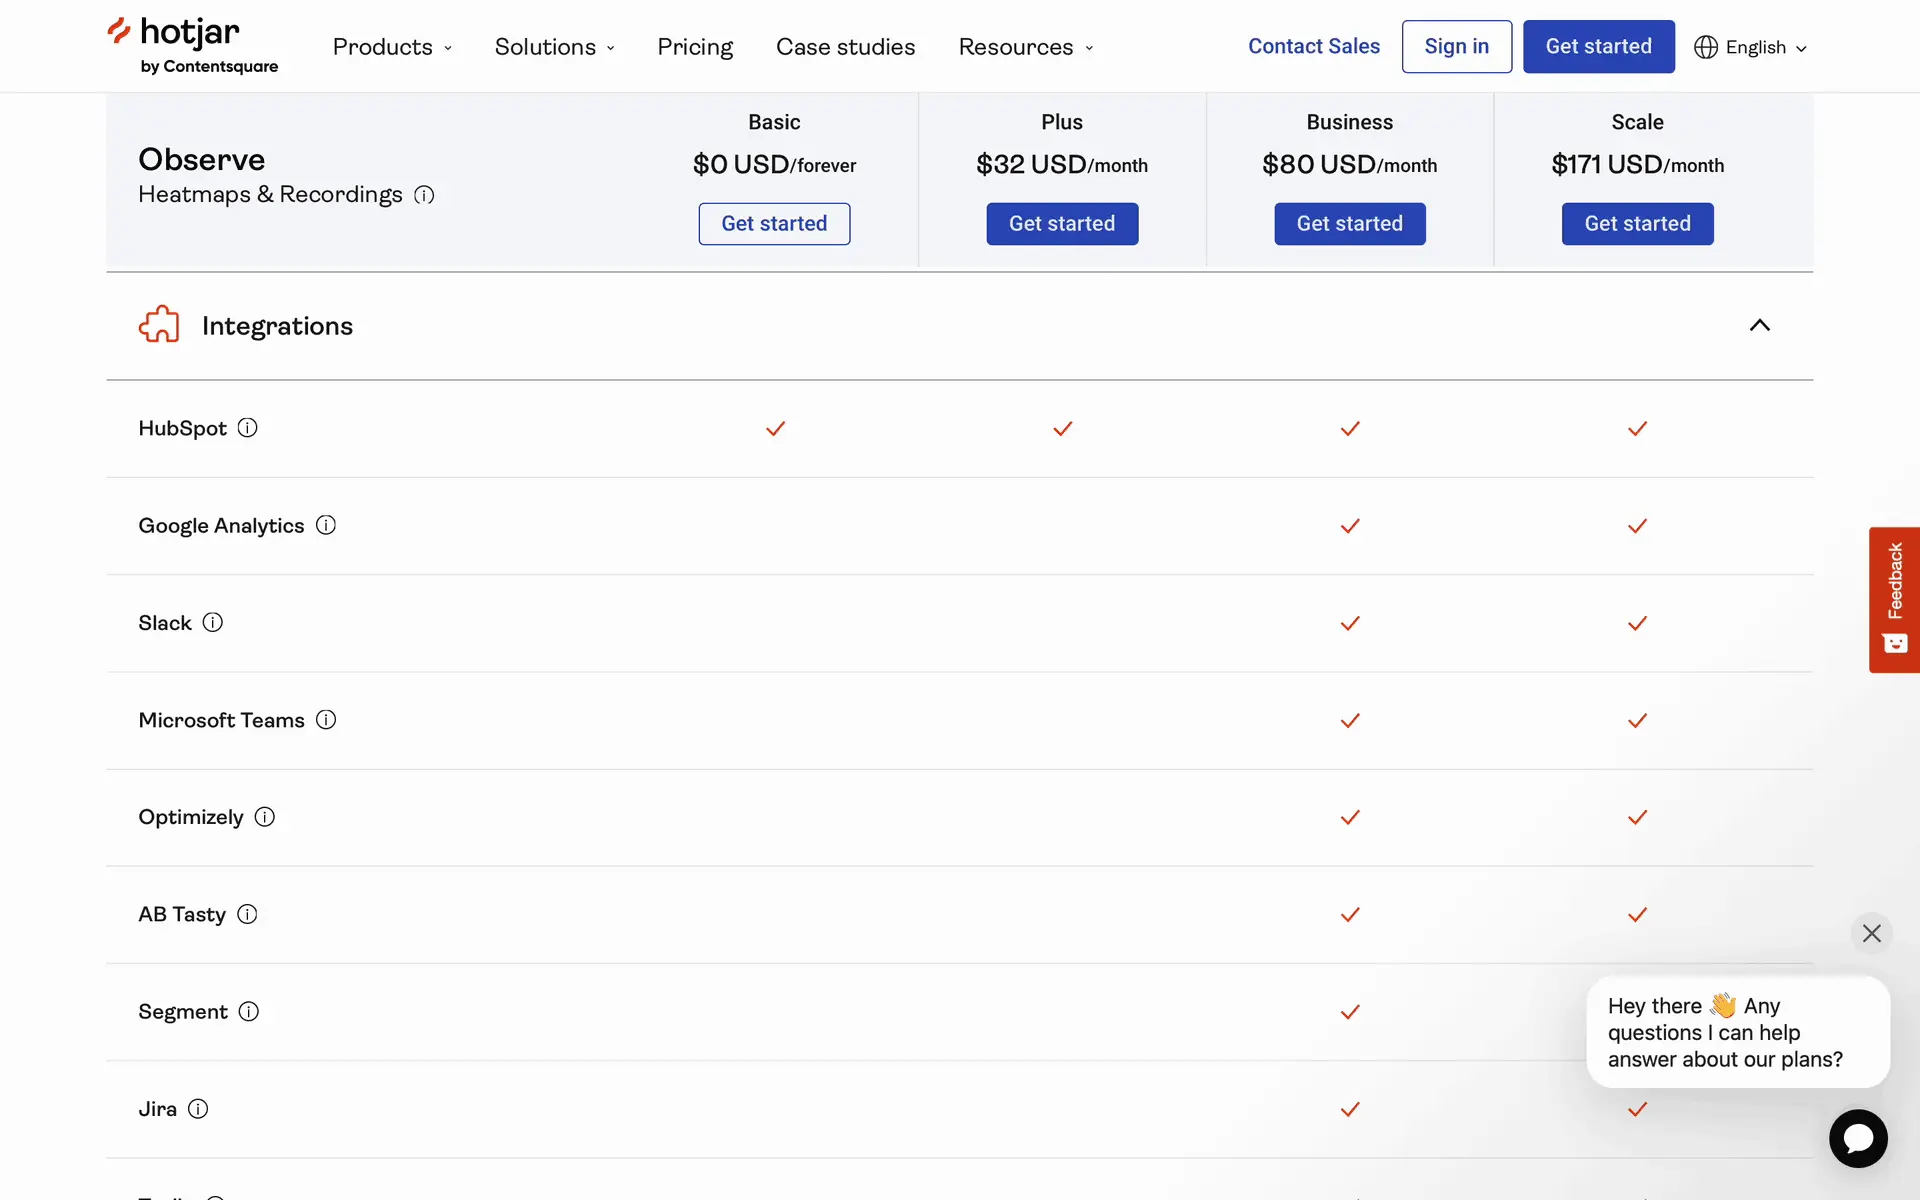
Task: Show Microsoft Teams info icon details
Action: pyautogui.click(x=326, y=720)
